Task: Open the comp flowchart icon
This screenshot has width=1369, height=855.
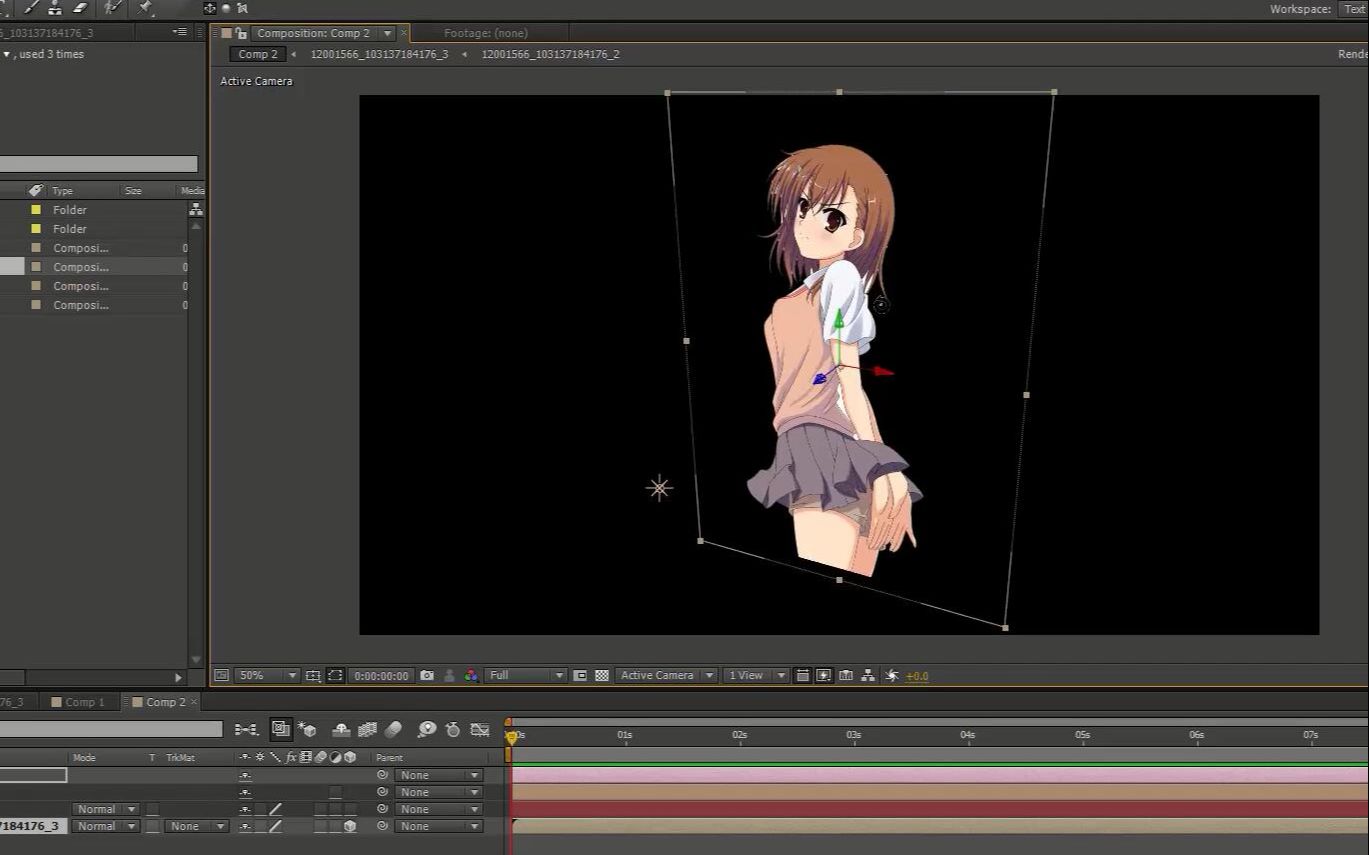Action: coord(868,676)
